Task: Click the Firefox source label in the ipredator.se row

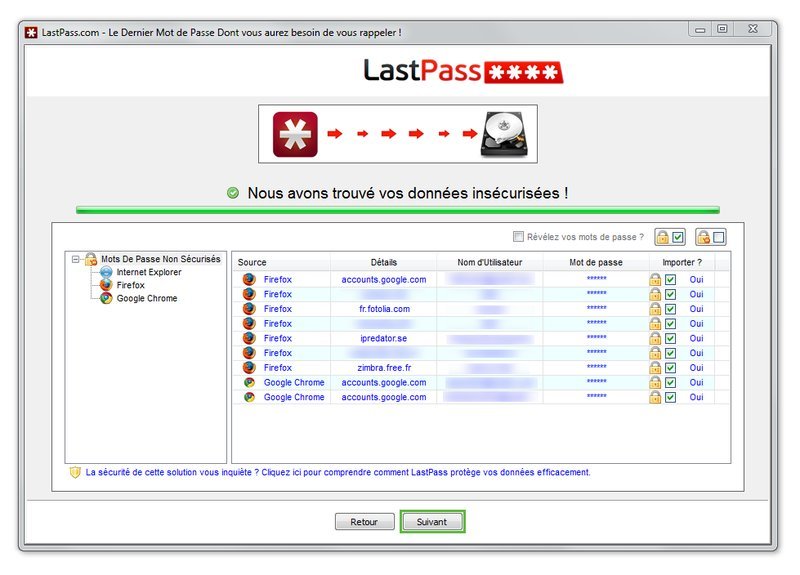Action: pos(278,338)
